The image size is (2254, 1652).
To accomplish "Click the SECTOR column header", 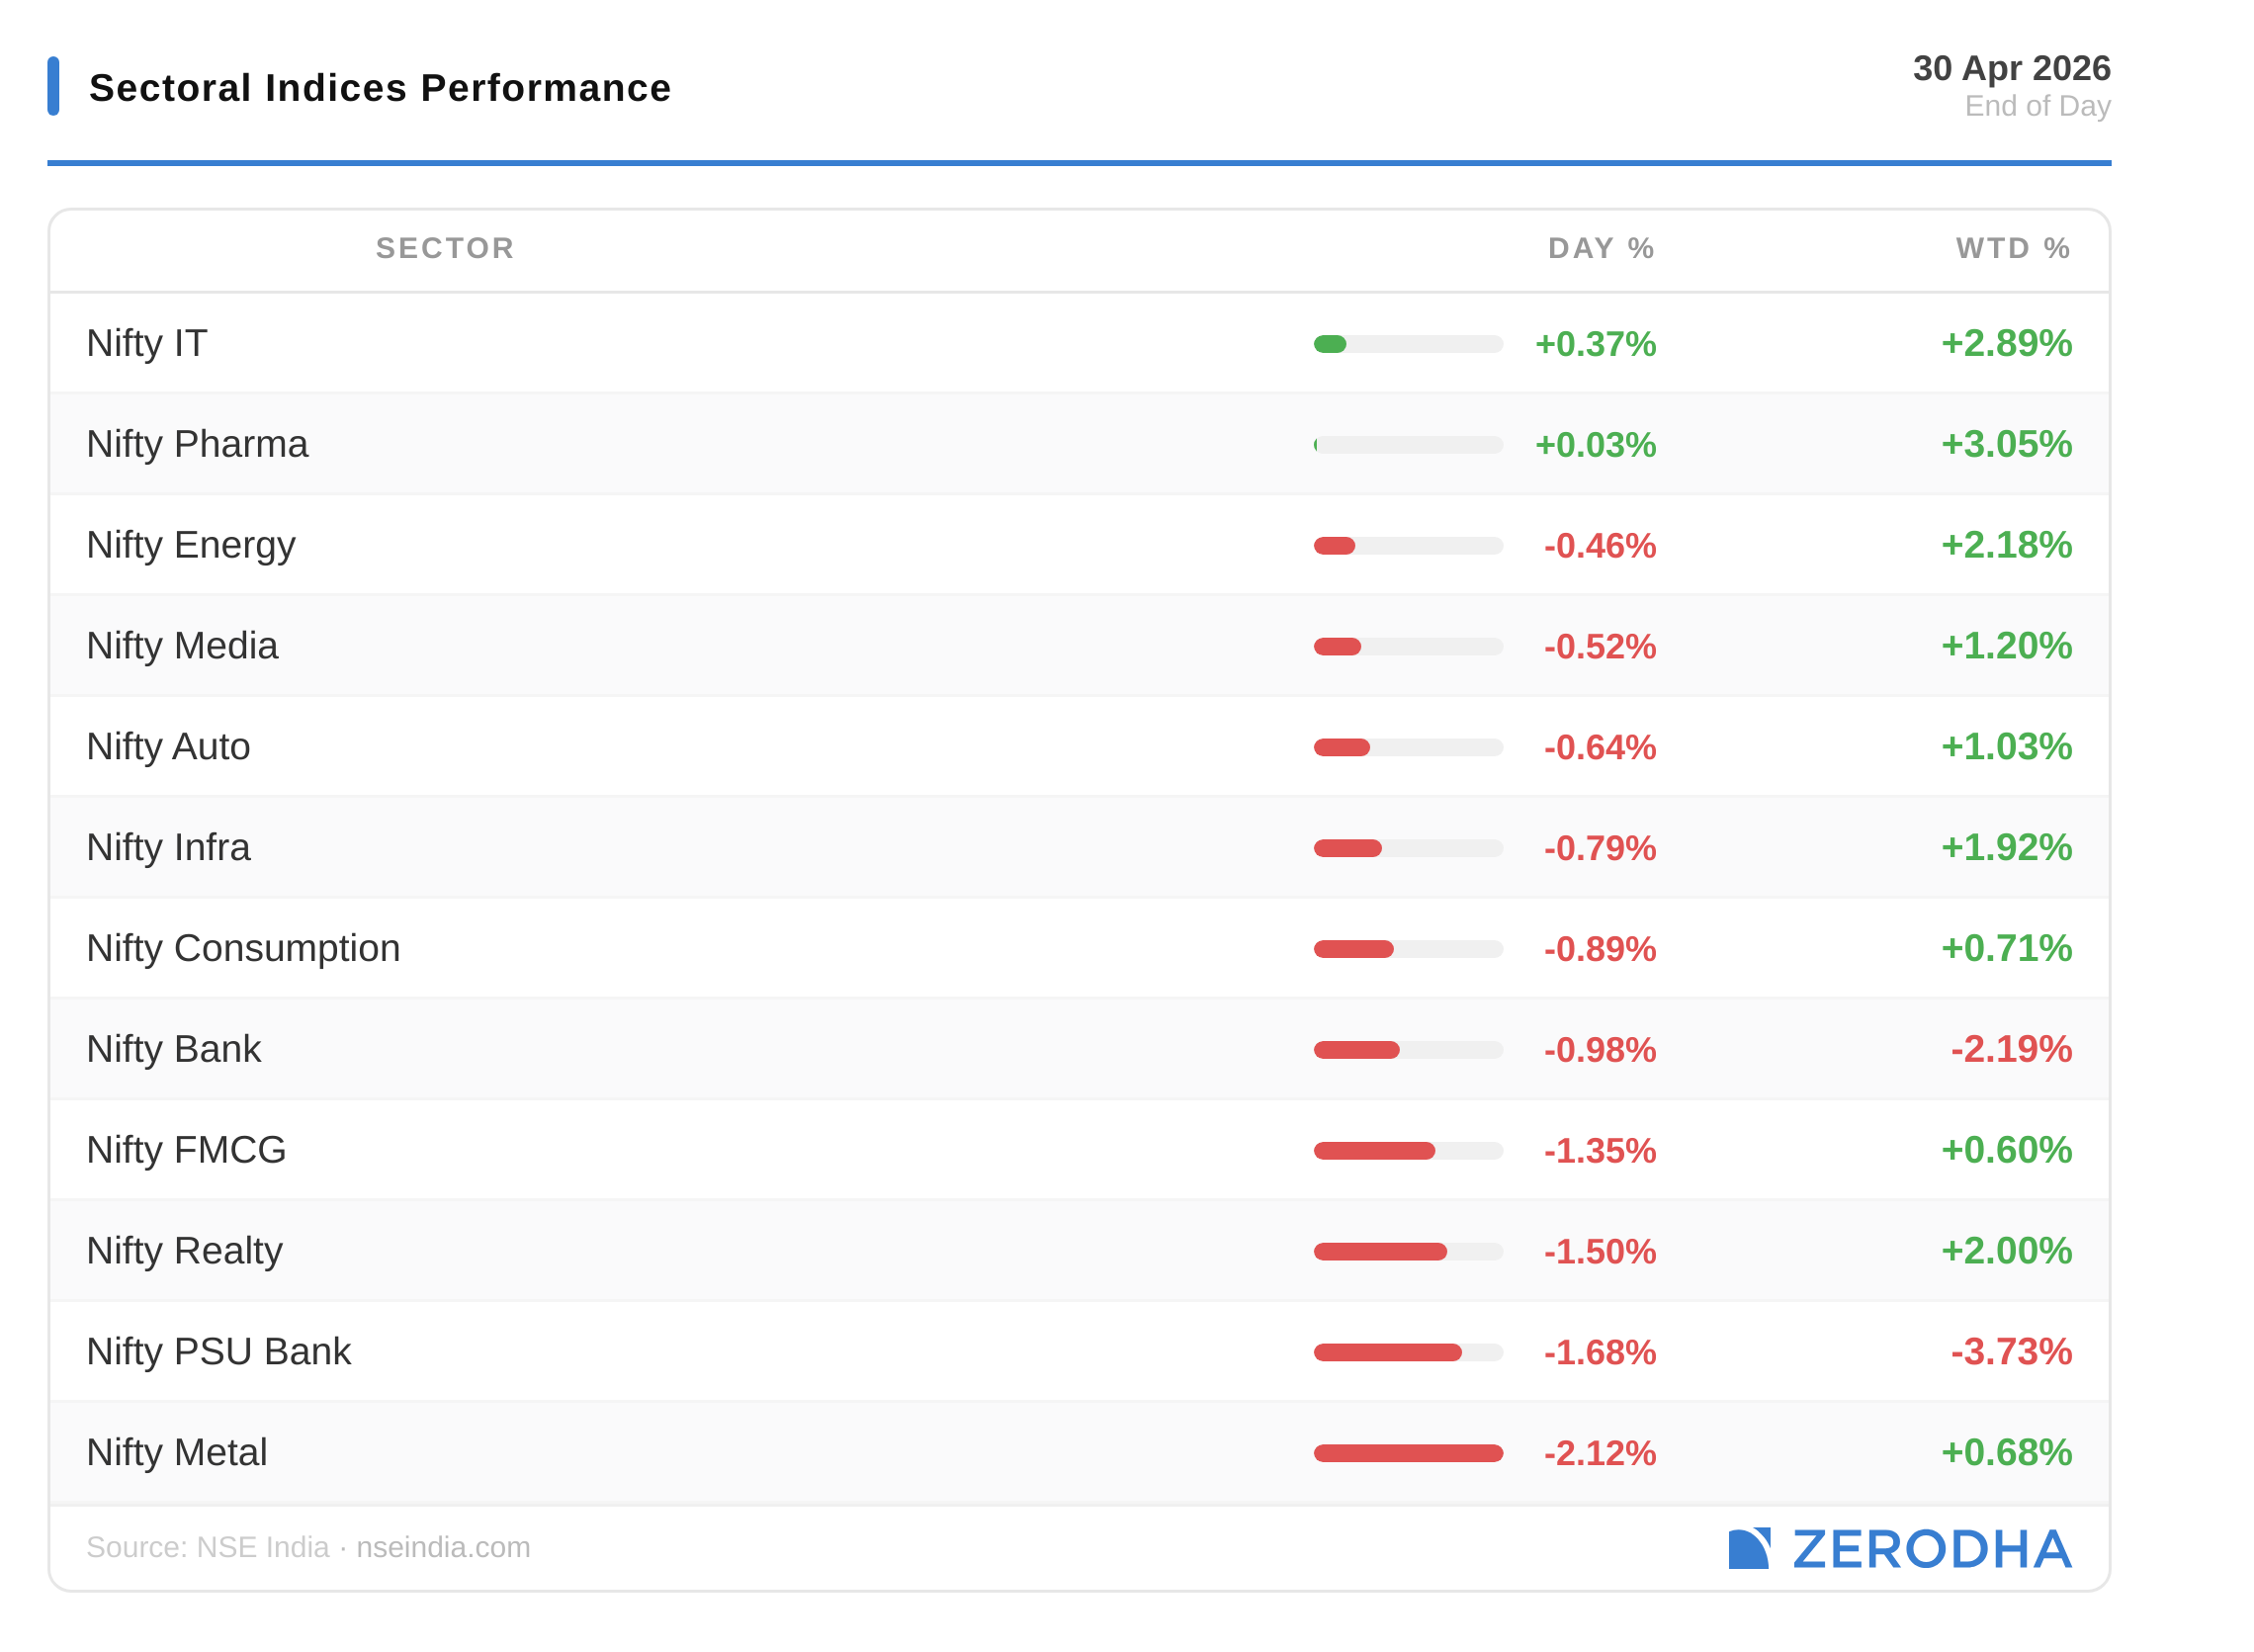I will tap(445, 248).
